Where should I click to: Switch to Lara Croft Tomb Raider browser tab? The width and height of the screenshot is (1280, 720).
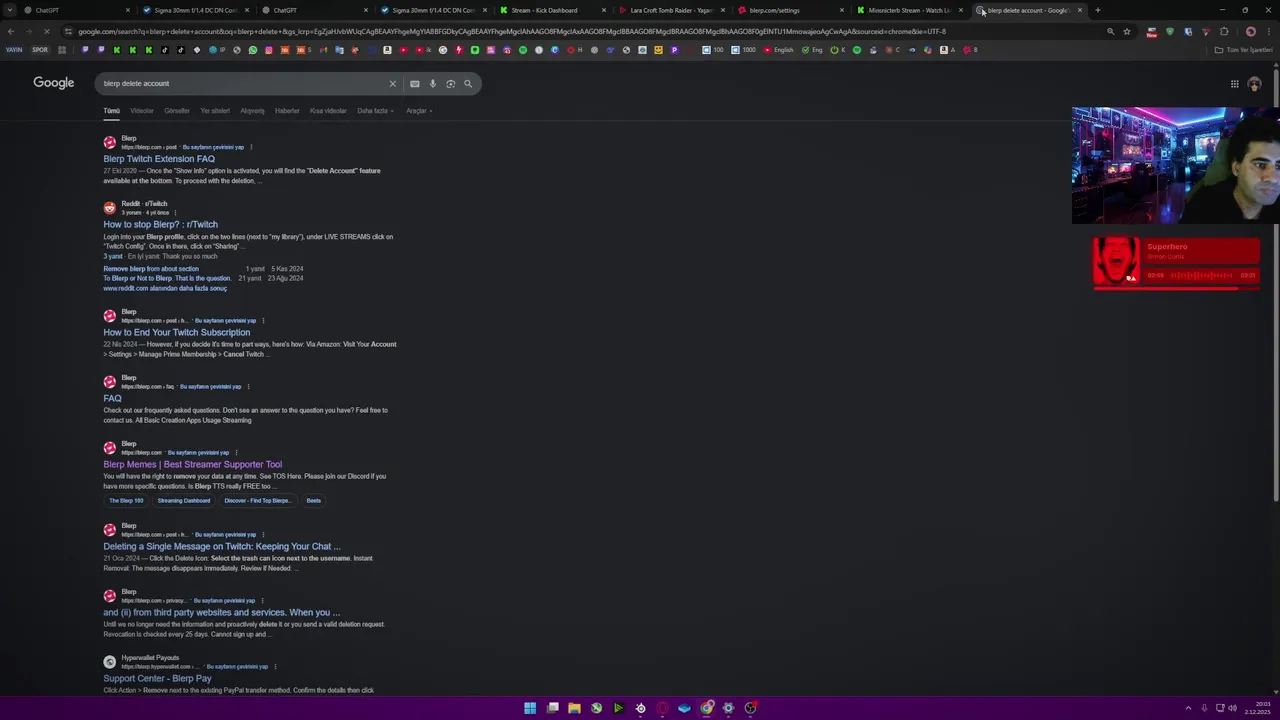[671, 10]
